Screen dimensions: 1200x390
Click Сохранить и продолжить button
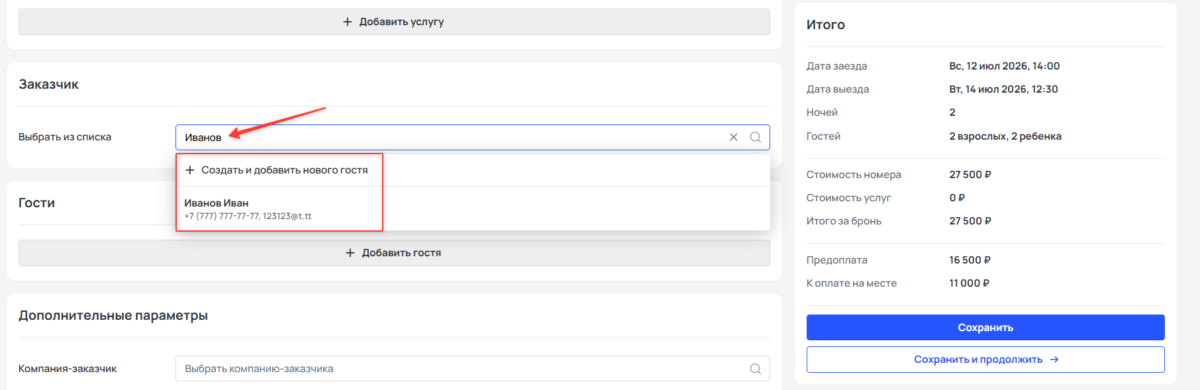(985, 359)
